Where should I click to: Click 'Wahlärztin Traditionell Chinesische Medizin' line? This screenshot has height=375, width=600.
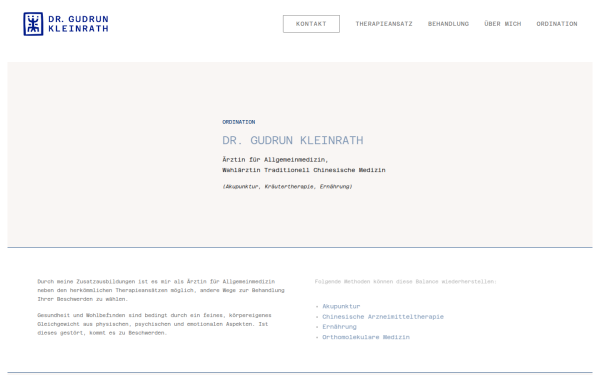point(304,170)
